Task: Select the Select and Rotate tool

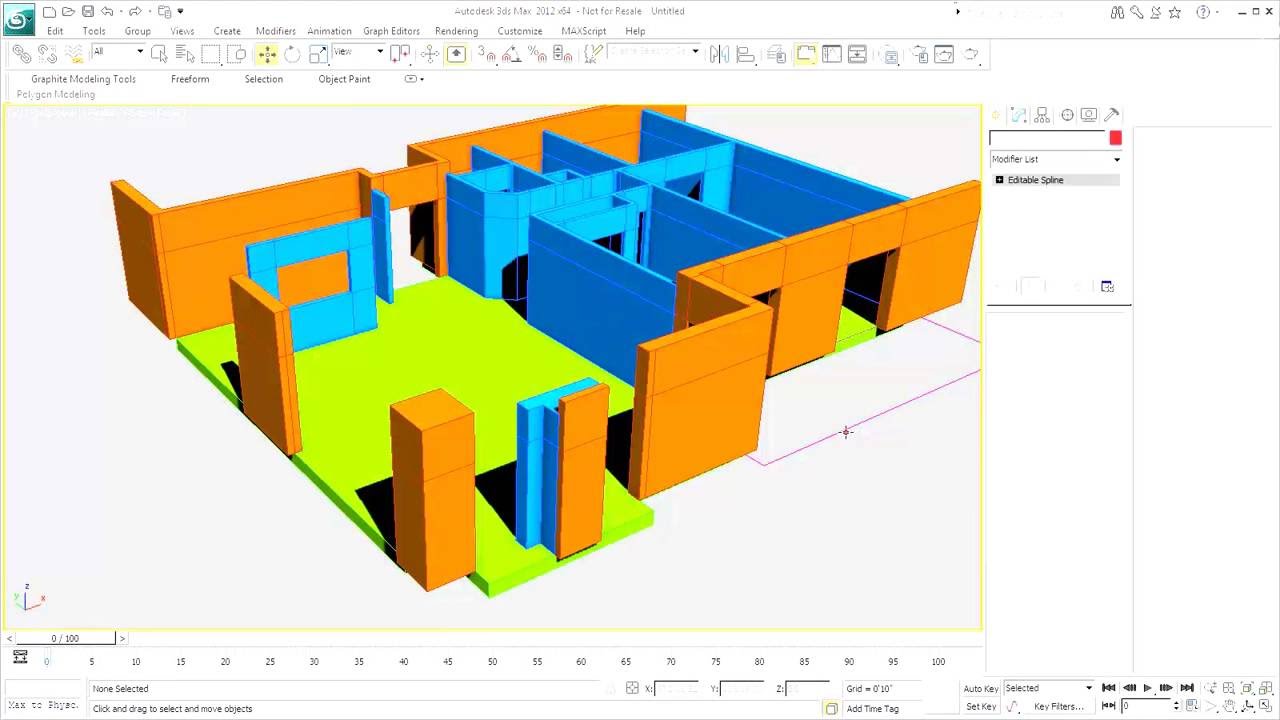Action: (291, 53)
